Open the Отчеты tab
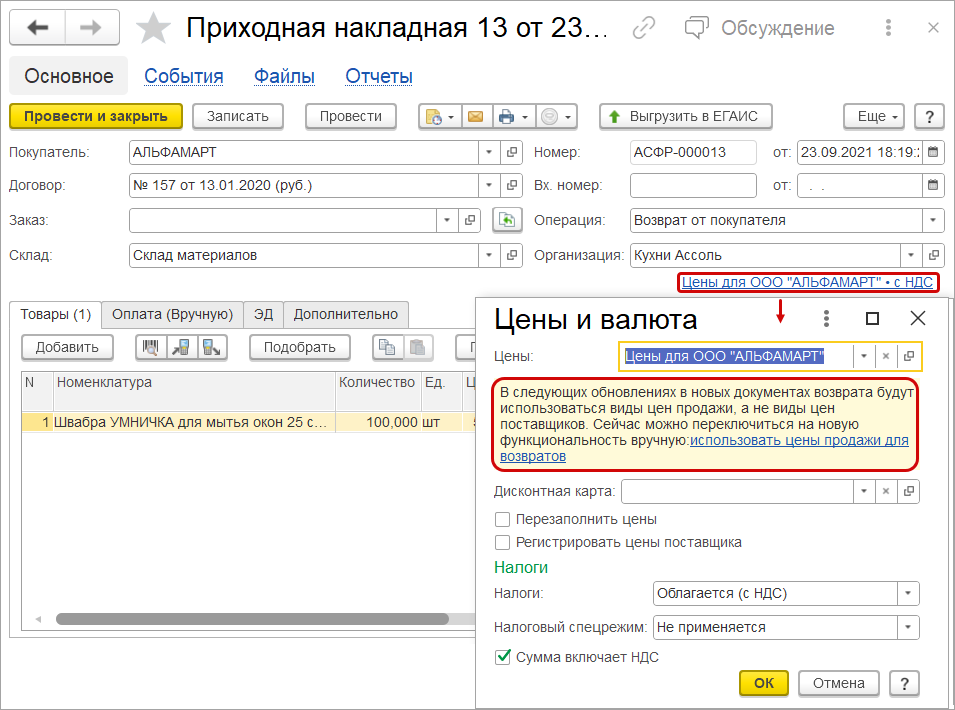Screen dimensions: 955x710 pos(379,76)
